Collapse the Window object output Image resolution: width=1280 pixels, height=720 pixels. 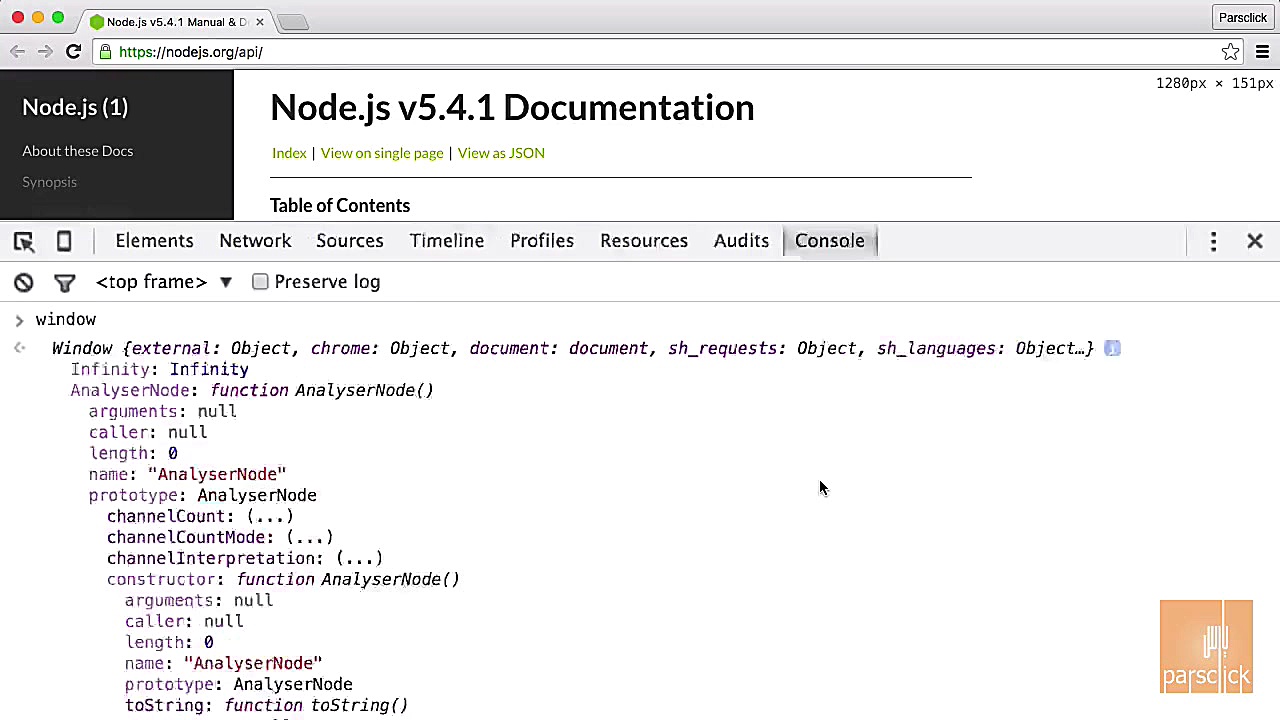[x=573, y=348]
